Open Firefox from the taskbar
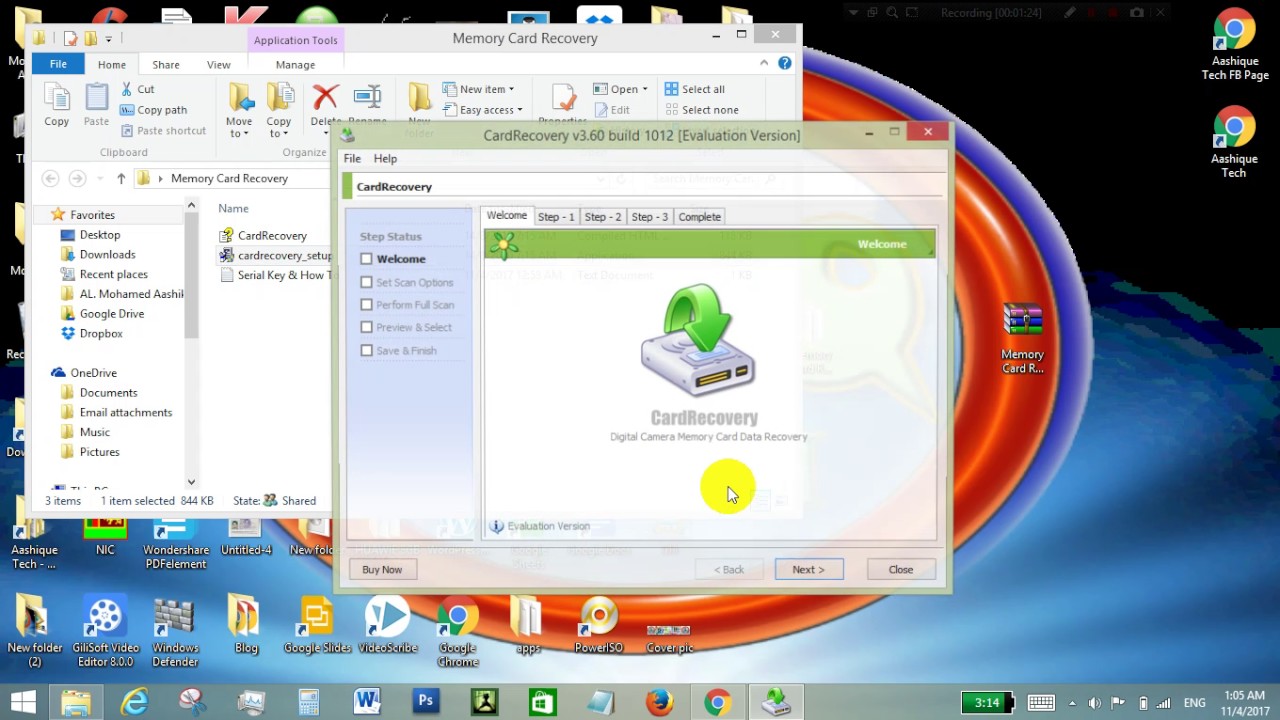Viewport: 1280px width, 720px height. coord(659,702)
